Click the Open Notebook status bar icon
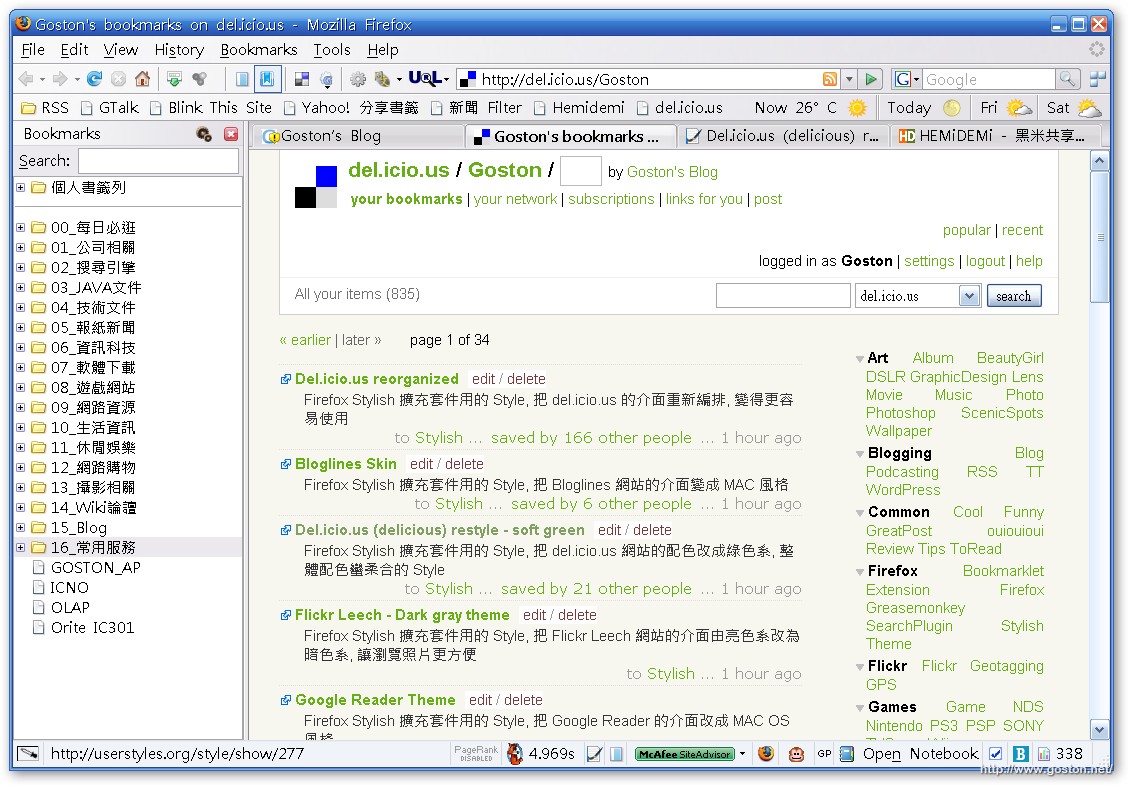The height and width of the screenshot is (785, 1128). click(x=847, y=753)
